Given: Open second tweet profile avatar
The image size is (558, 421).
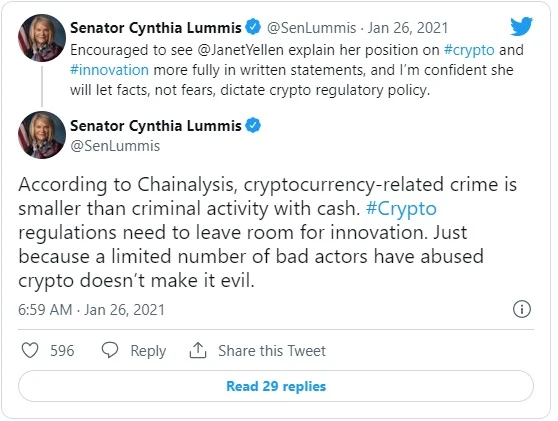Looking at the screenshot, I should [x=42, y=135].
